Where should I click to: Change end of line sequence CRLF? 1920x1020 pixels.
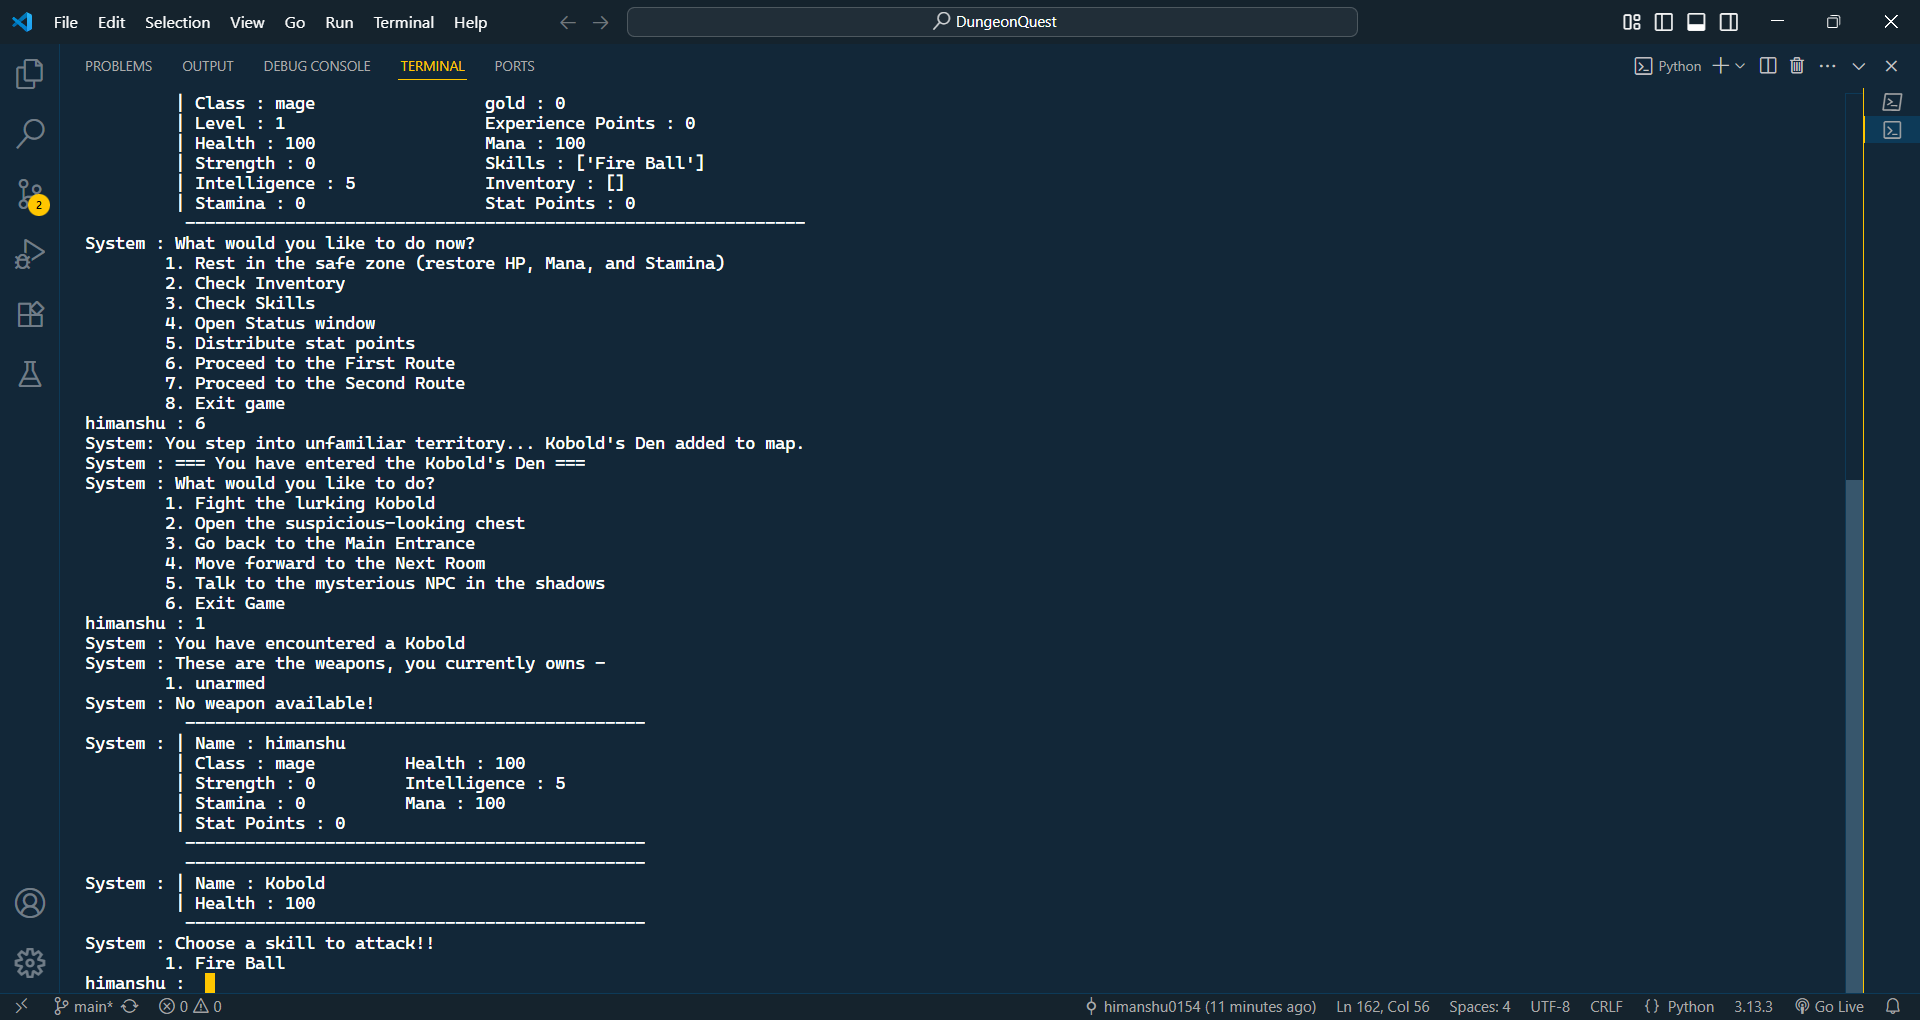[1606, 1007]
